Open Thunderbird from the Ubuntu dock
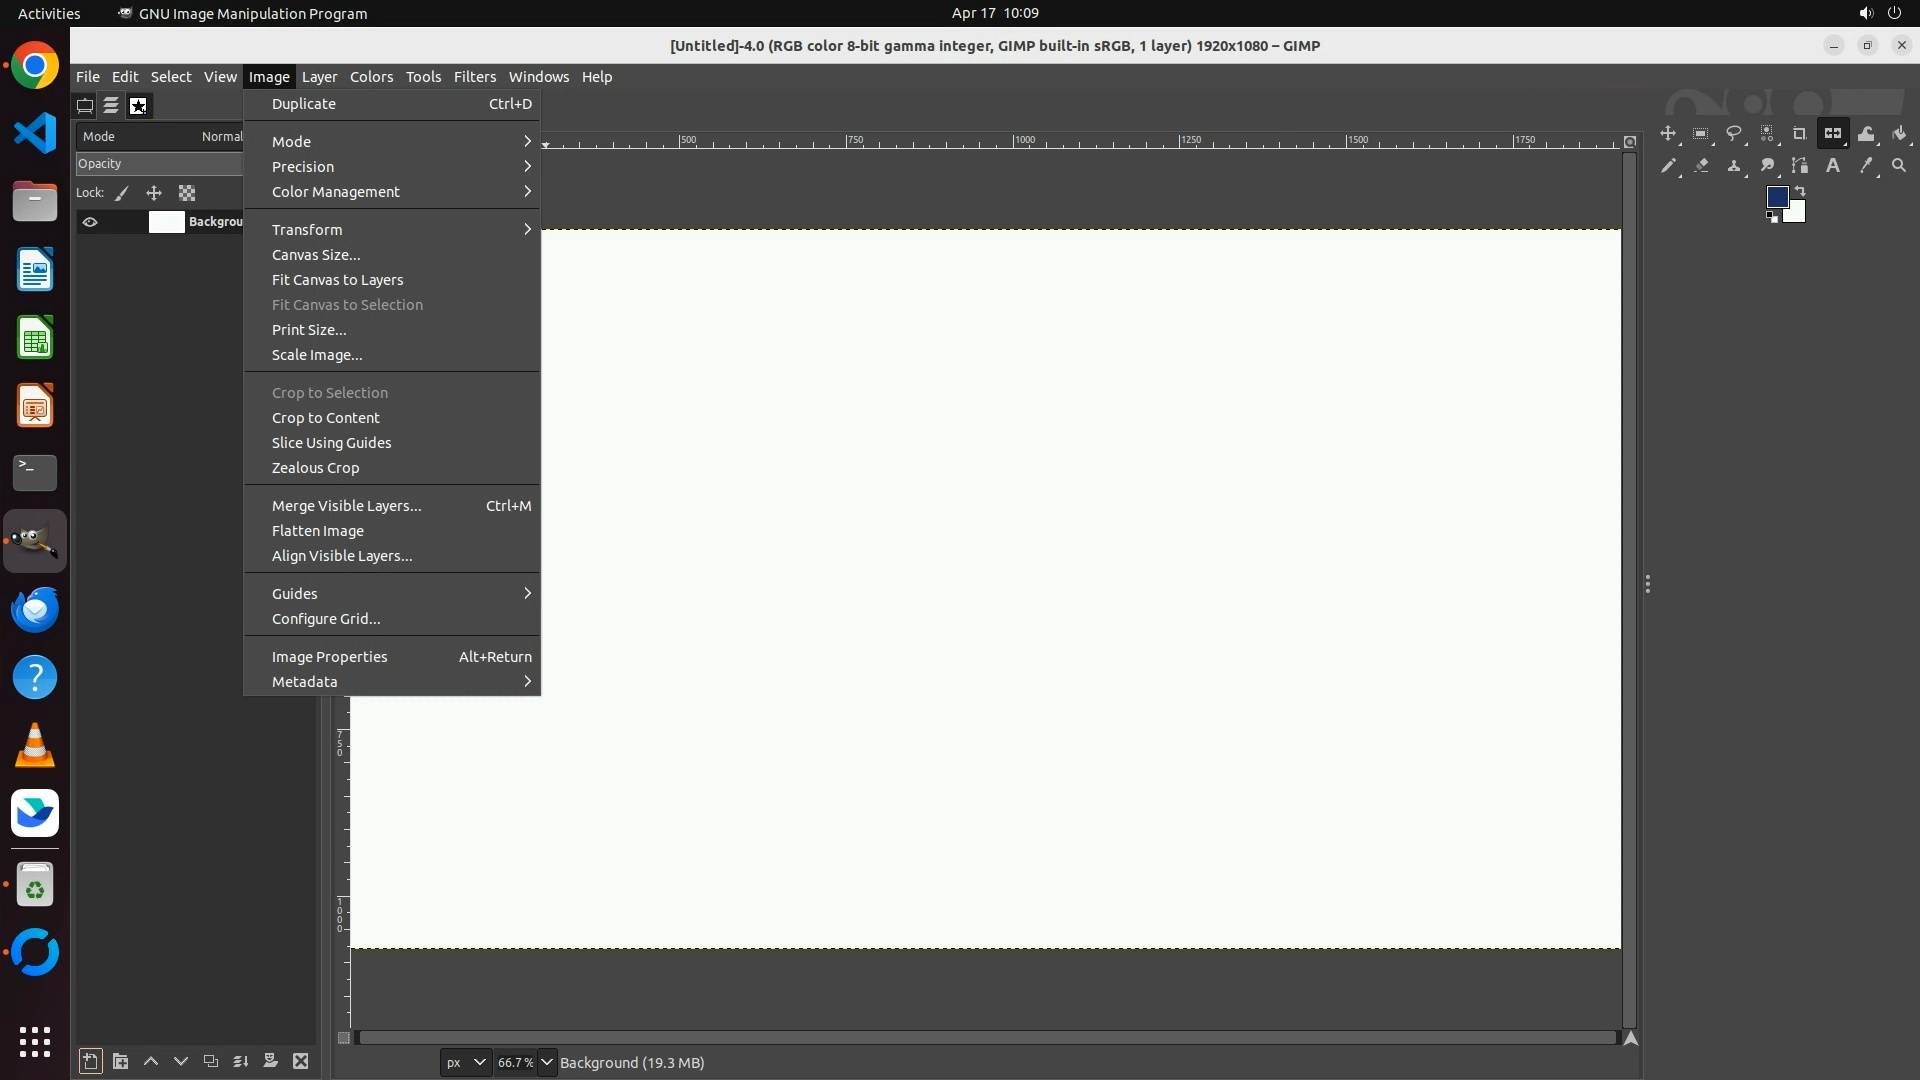 pos(35,609)
